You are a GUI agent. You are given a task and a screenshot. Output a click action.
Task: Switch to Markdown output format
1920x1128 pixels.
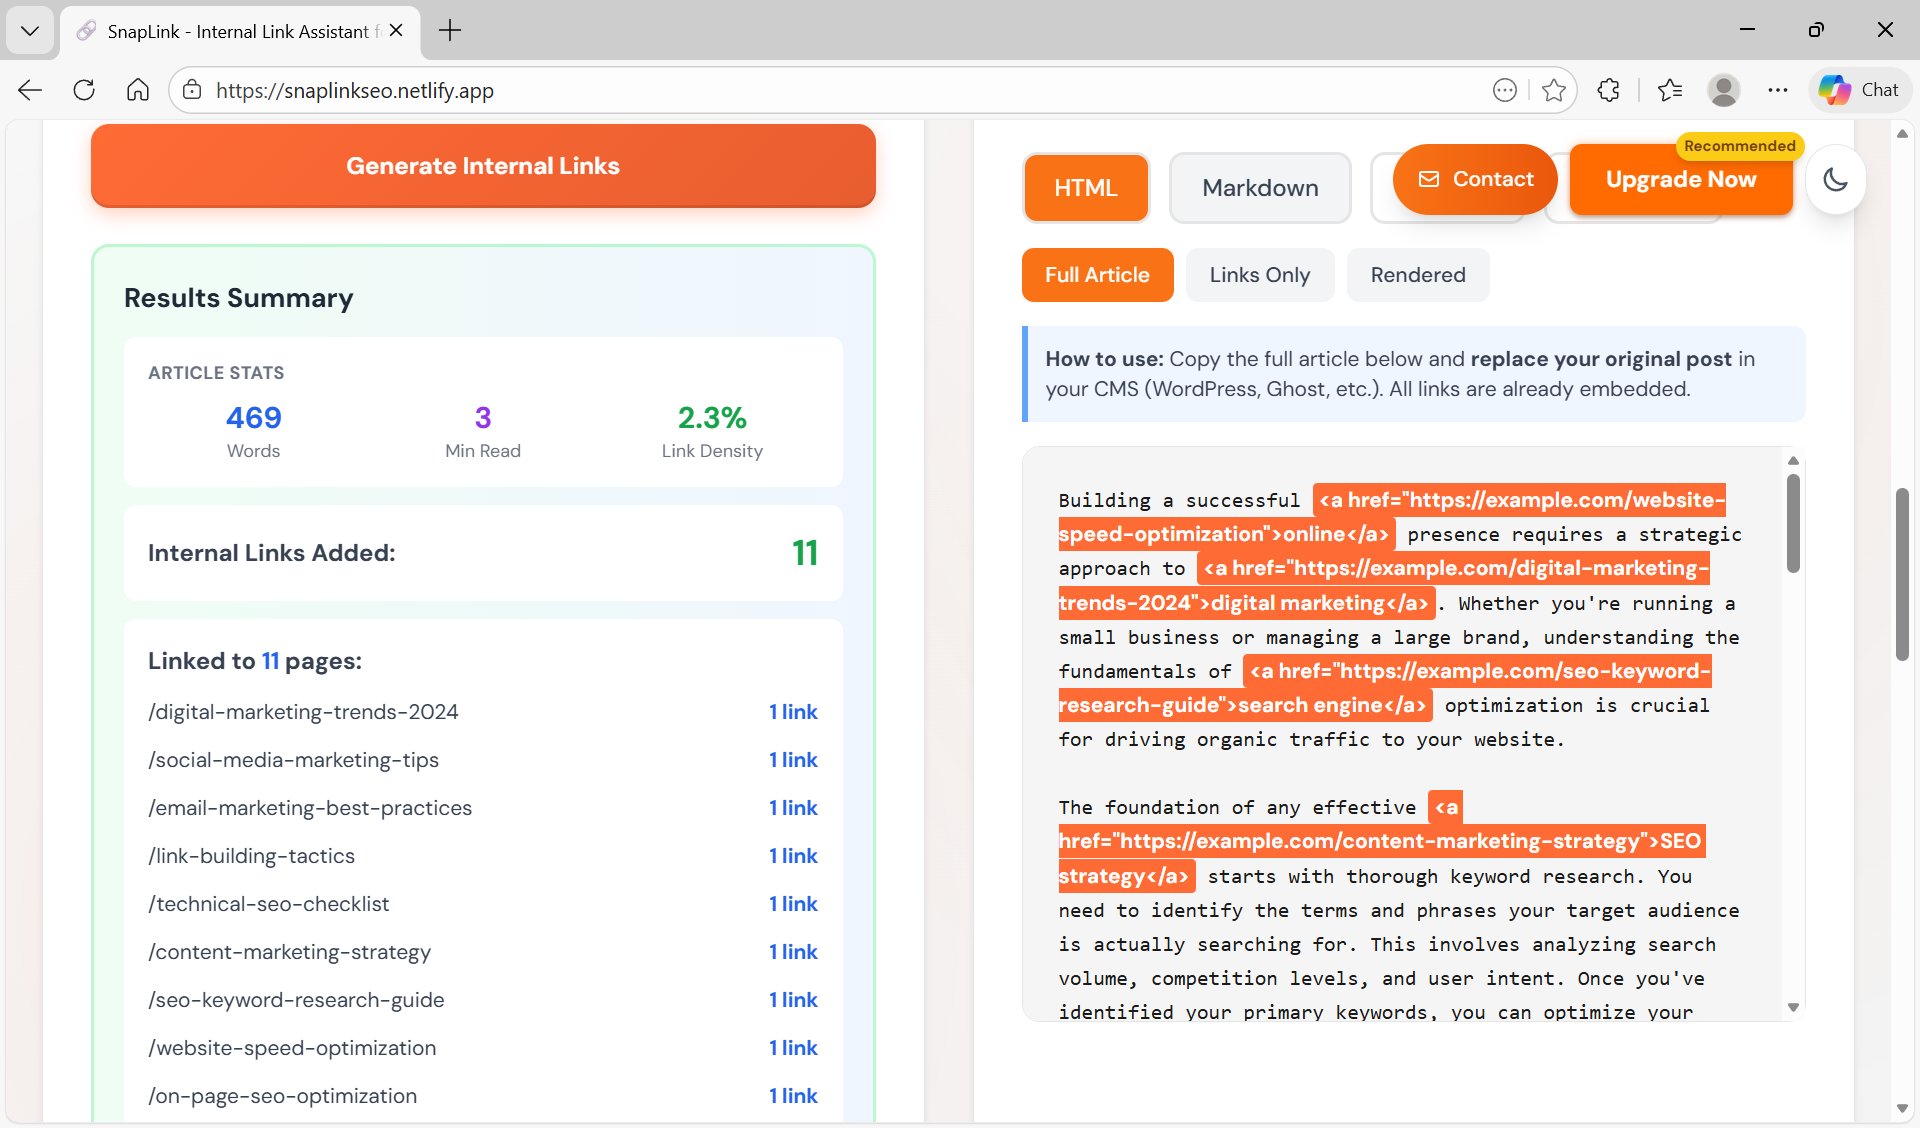[x=1259, y=188]
